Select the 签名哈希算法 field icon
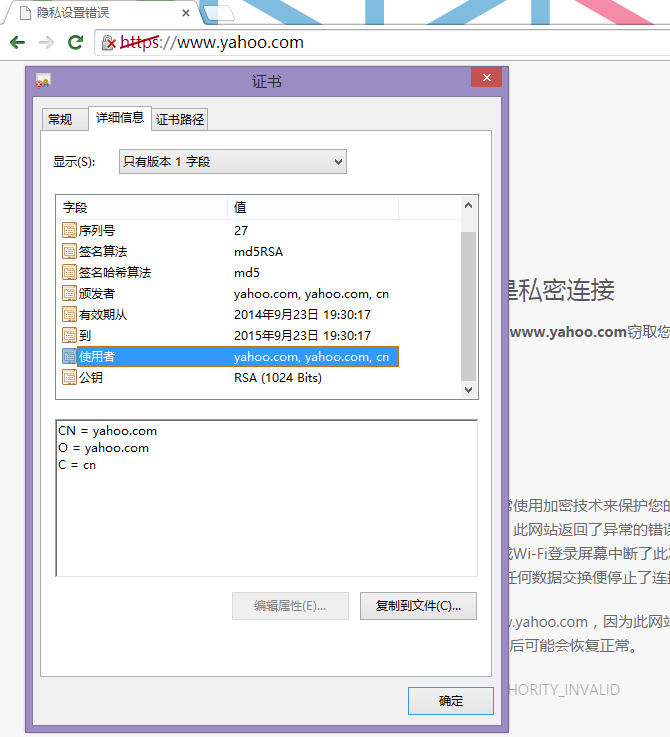 [69, 273]
